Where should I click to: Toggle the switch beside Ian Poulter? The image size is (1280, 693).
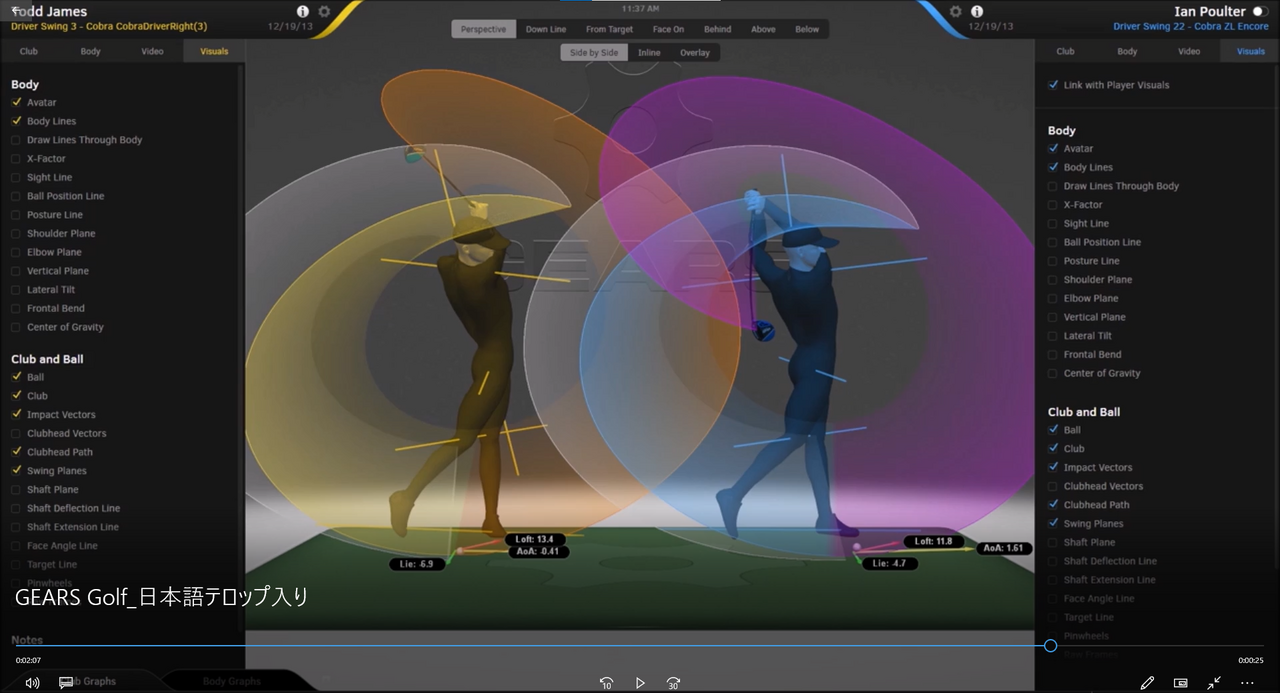pos(1259,11)
